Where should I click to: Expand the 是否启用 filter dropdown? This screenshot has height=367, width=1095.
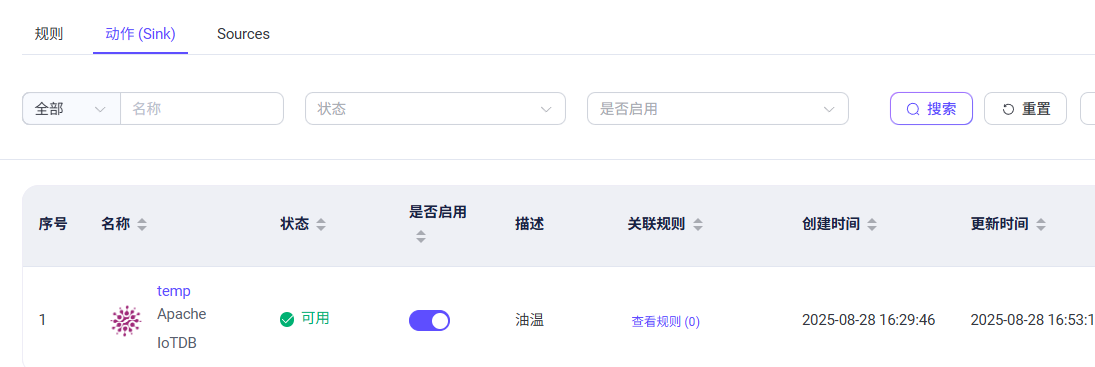[x=718, y=109]
